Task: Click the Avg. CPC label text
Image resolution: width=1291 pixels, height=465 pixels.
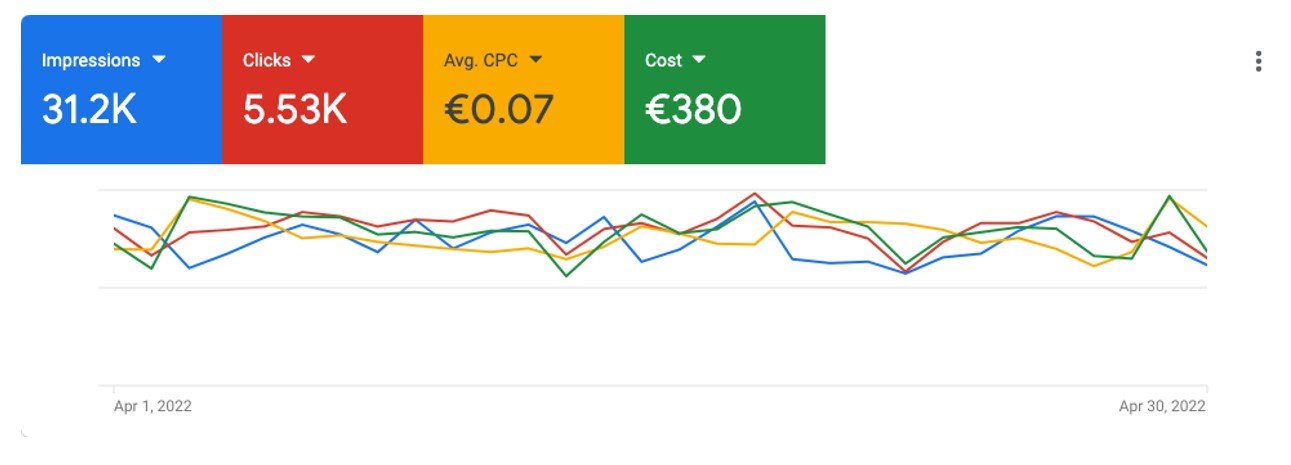Action: 481,60
